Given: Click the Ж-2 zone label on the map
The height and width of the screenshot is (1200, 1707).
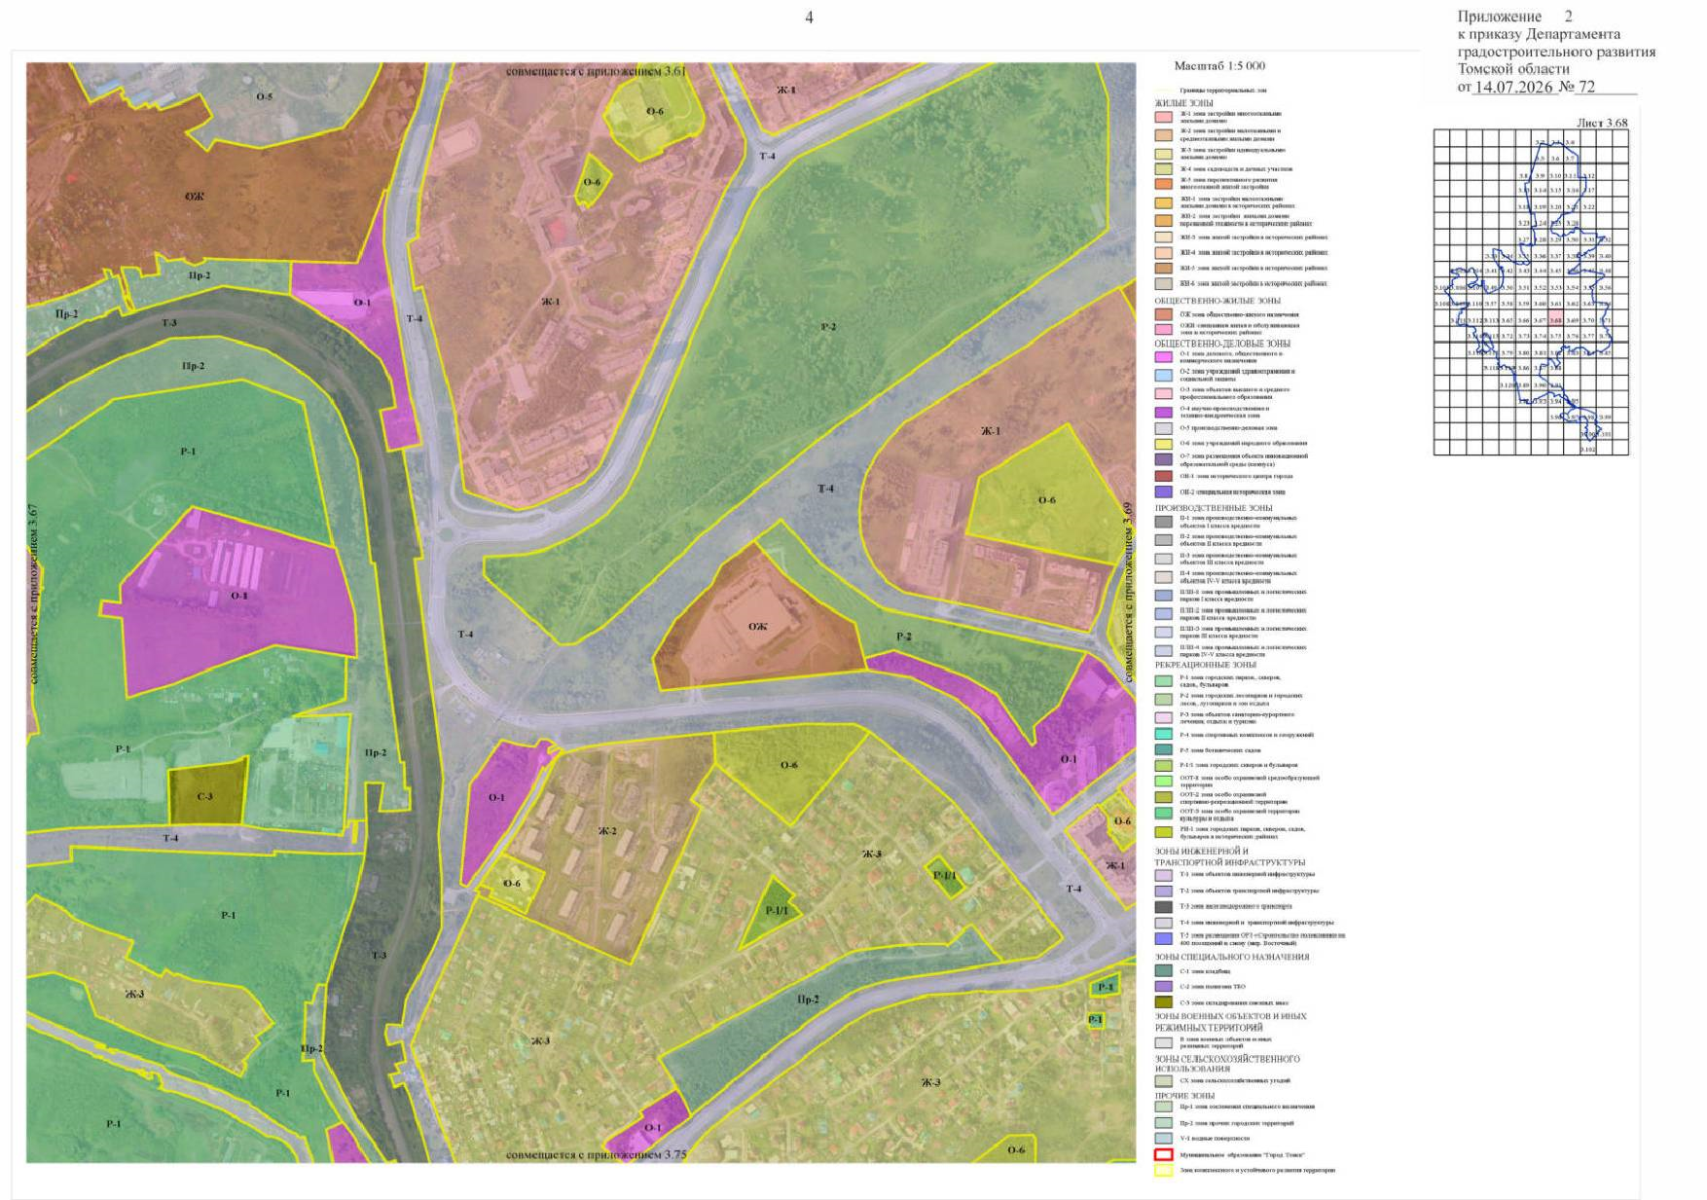Looking at the screenshot, I should [607, 830].
